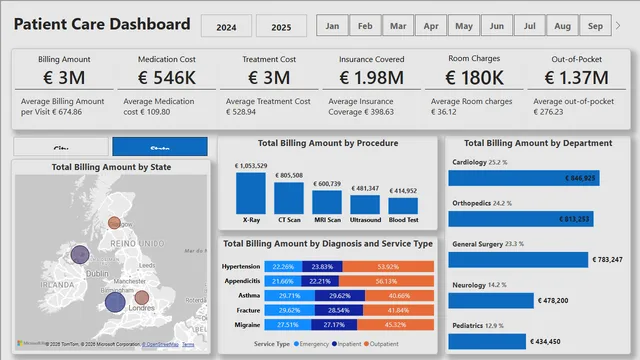Click the Outpatient legend color dot
Screen dimensions: 640x360
pyautogui.click(x=366, y=344)
